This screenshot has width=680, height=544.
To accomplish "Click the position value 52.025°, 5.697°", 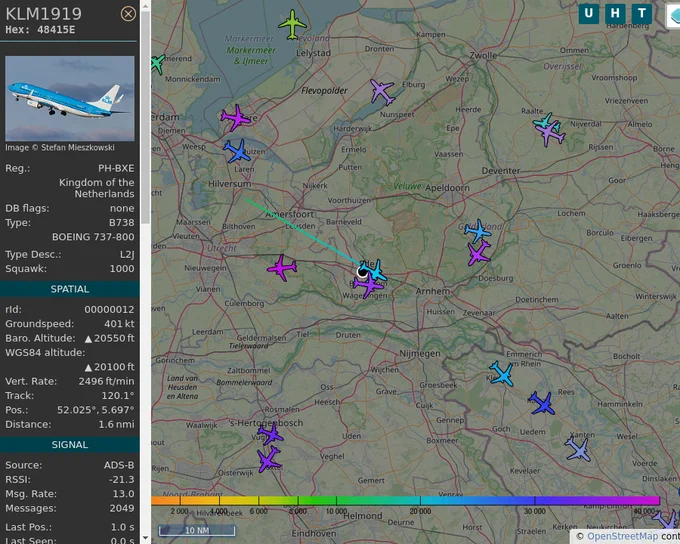I will tap(95, 410).
